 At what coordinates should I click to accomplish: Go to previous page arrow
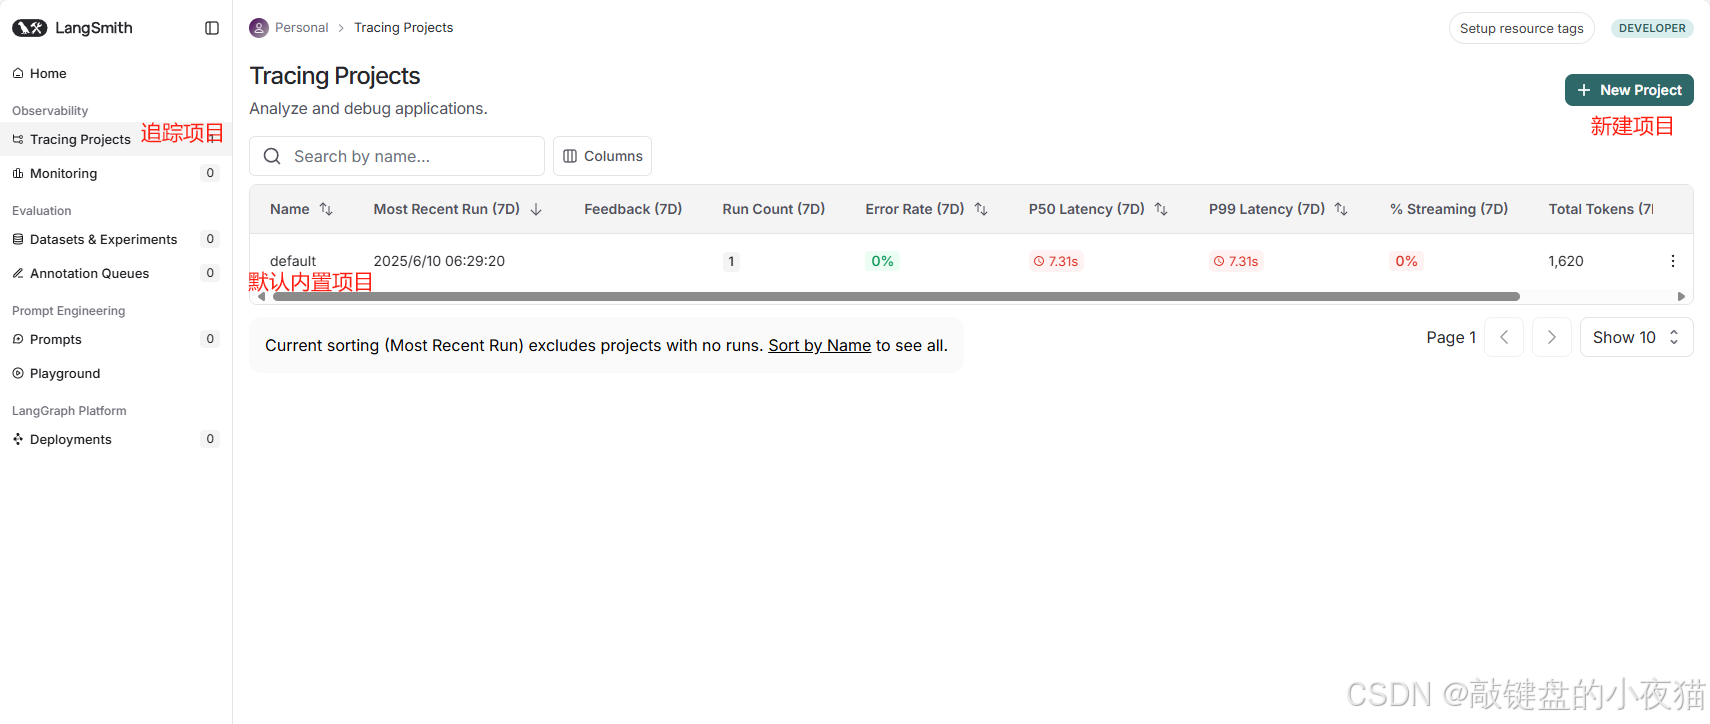click(1504, 337)
